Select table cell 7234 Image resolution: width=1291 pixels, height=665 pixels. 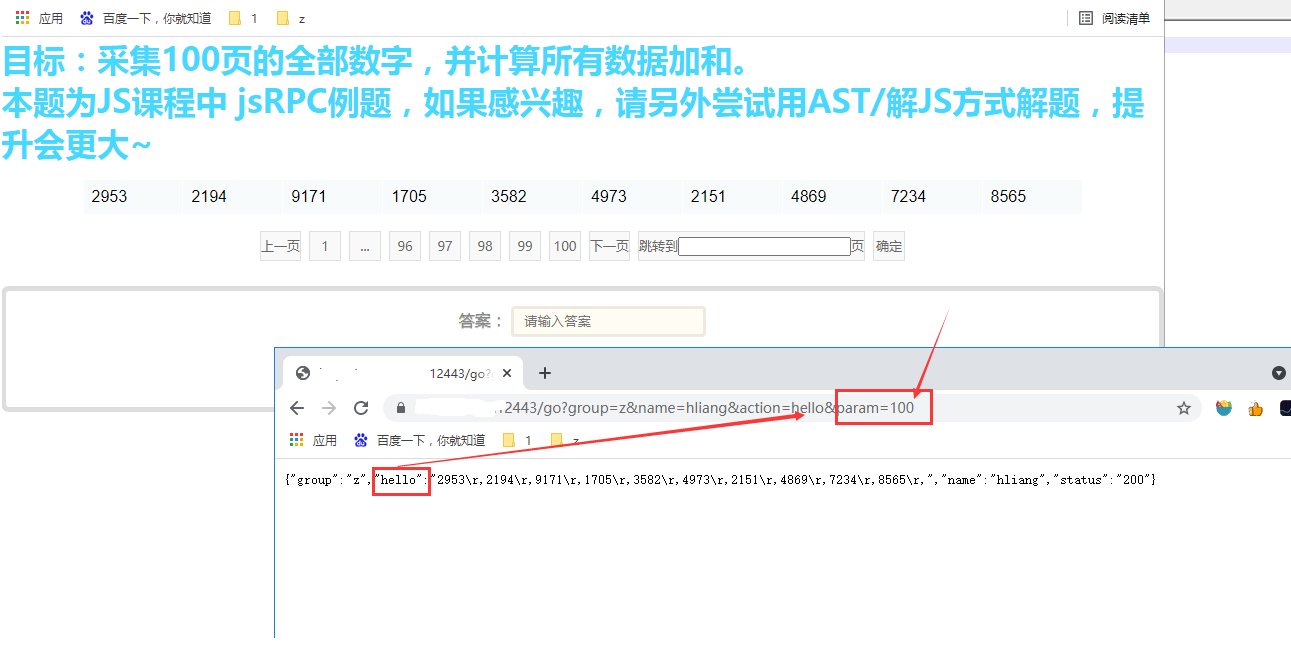point(933,196)
